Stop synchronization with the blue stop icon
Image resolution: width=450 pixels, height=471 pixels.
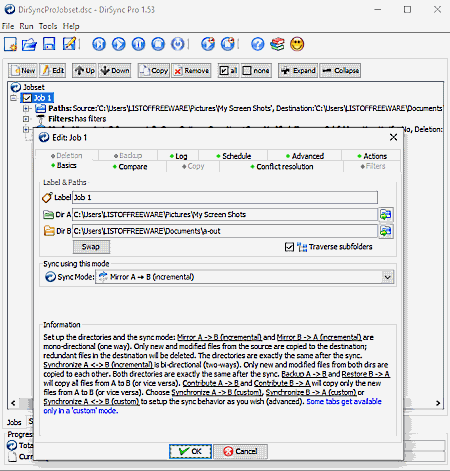158,44
